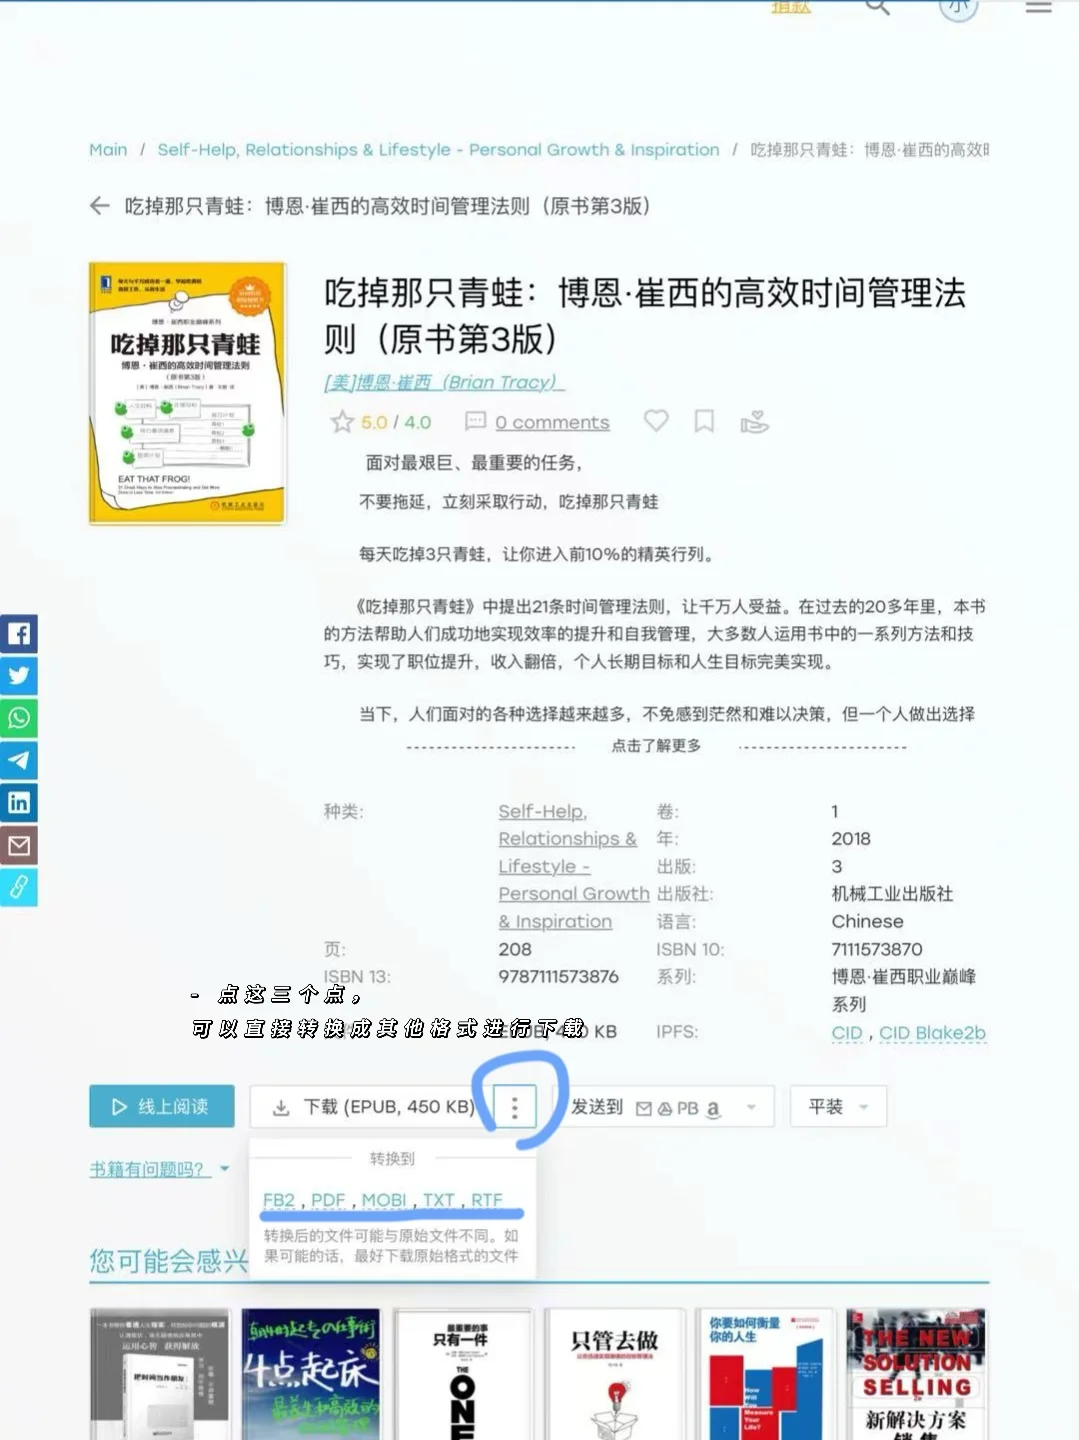Screen dimensions: 1079x1440
Task: Open the 只管去做 recommended book
Action: 615,1374
